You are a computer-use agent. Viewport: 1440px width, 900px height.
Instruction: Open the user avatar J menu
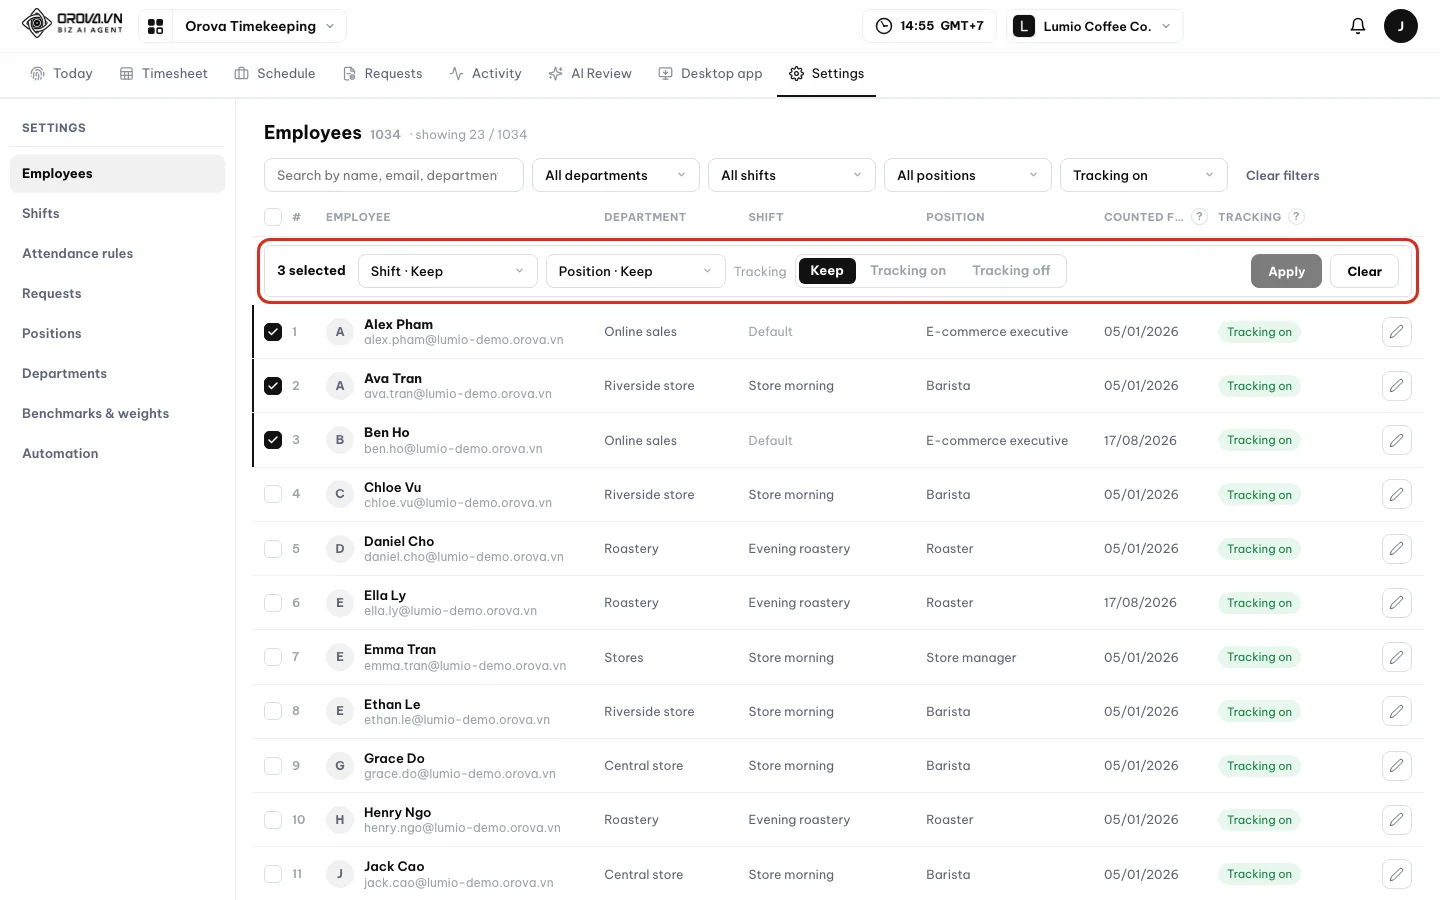[1400, 26]
